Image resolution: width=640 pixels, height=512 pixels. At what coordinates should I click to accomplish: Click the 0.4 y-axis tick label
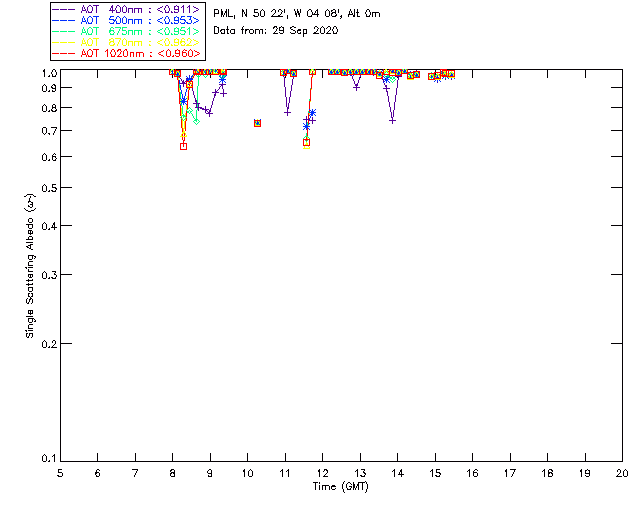pos(49,226)
